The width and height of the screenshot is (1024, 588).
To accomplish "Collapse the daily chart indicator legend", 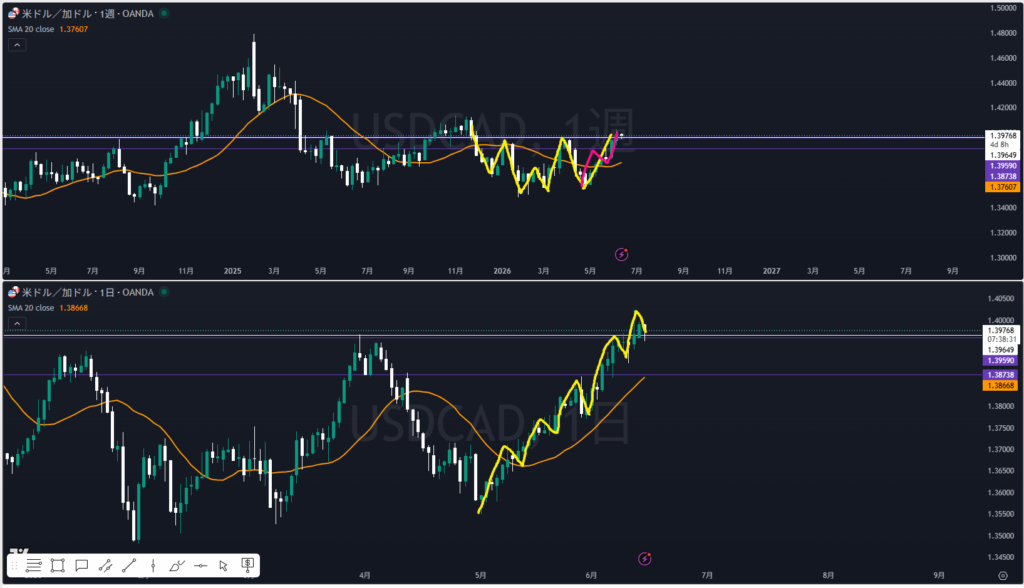I will pos(17,323).
